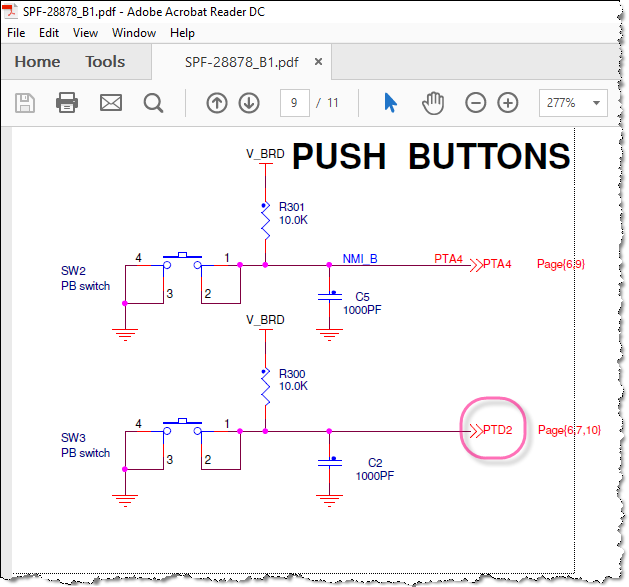Switch to the Home tab

37,62
